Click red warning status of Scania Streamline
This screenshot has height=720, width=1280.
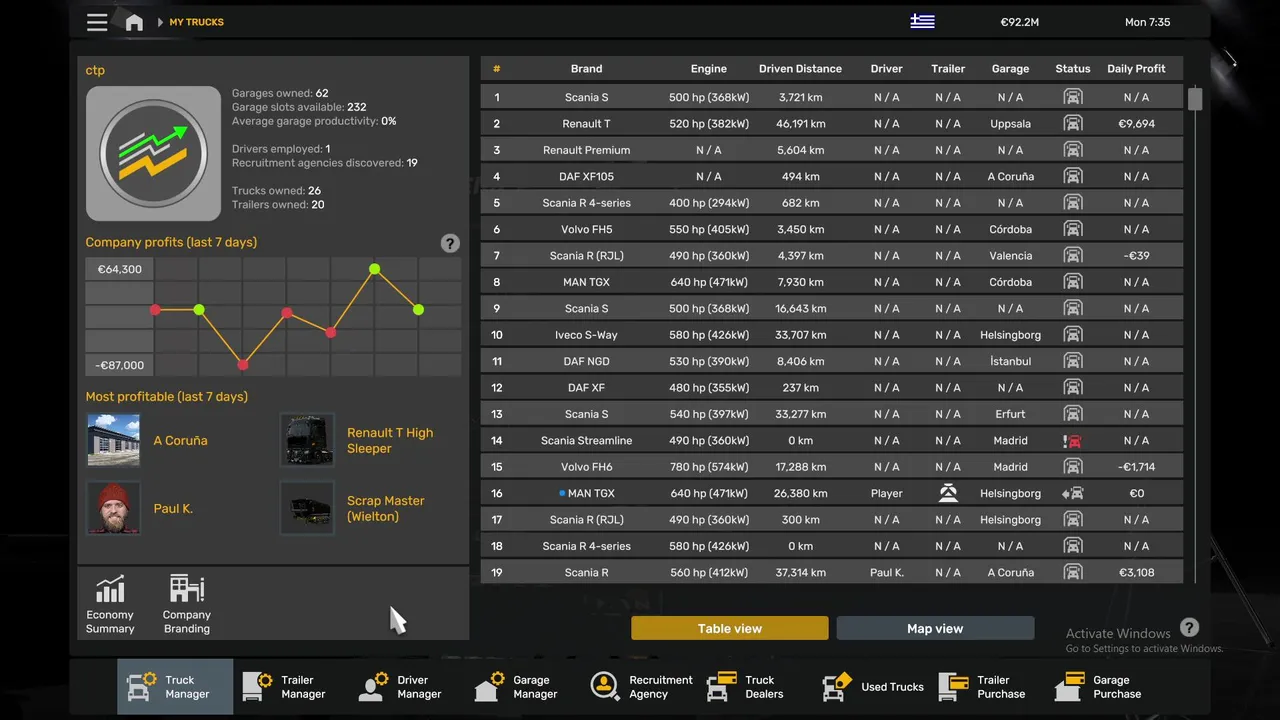pyautogui.click(x=1073, y=441)
